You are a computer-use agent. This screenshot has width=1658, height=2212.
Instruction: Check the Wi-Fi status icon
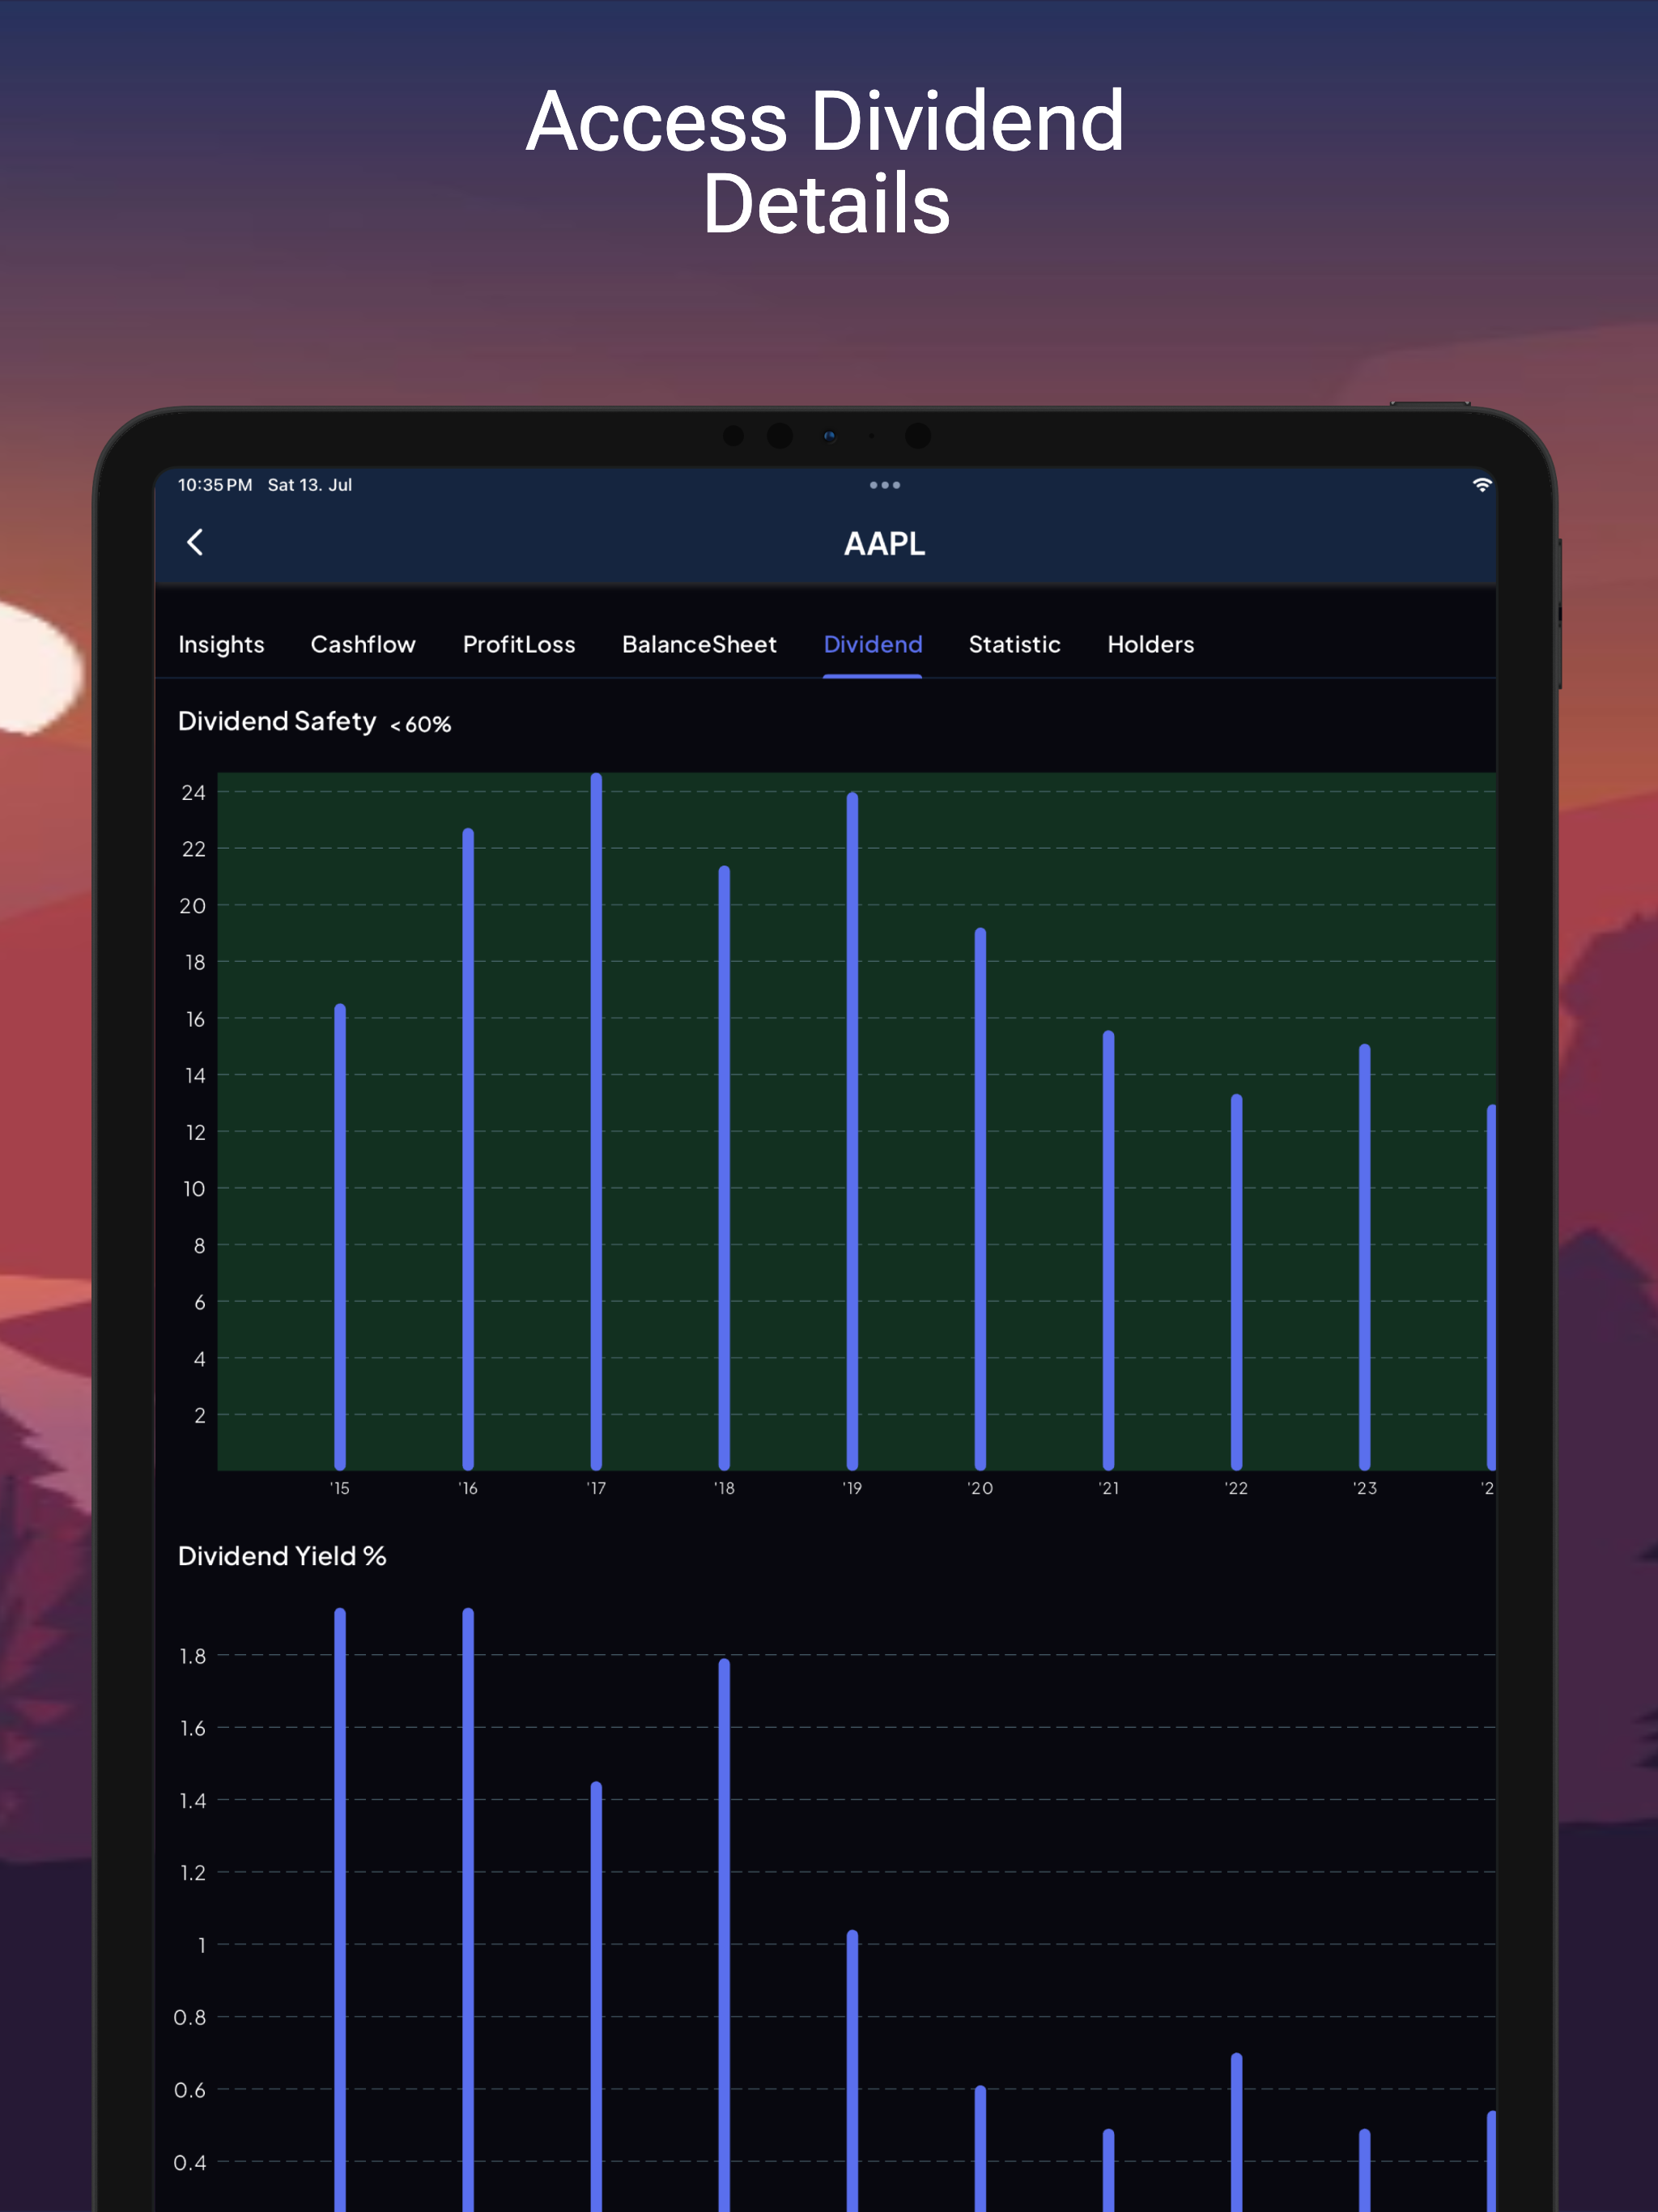pos(1481,485)
